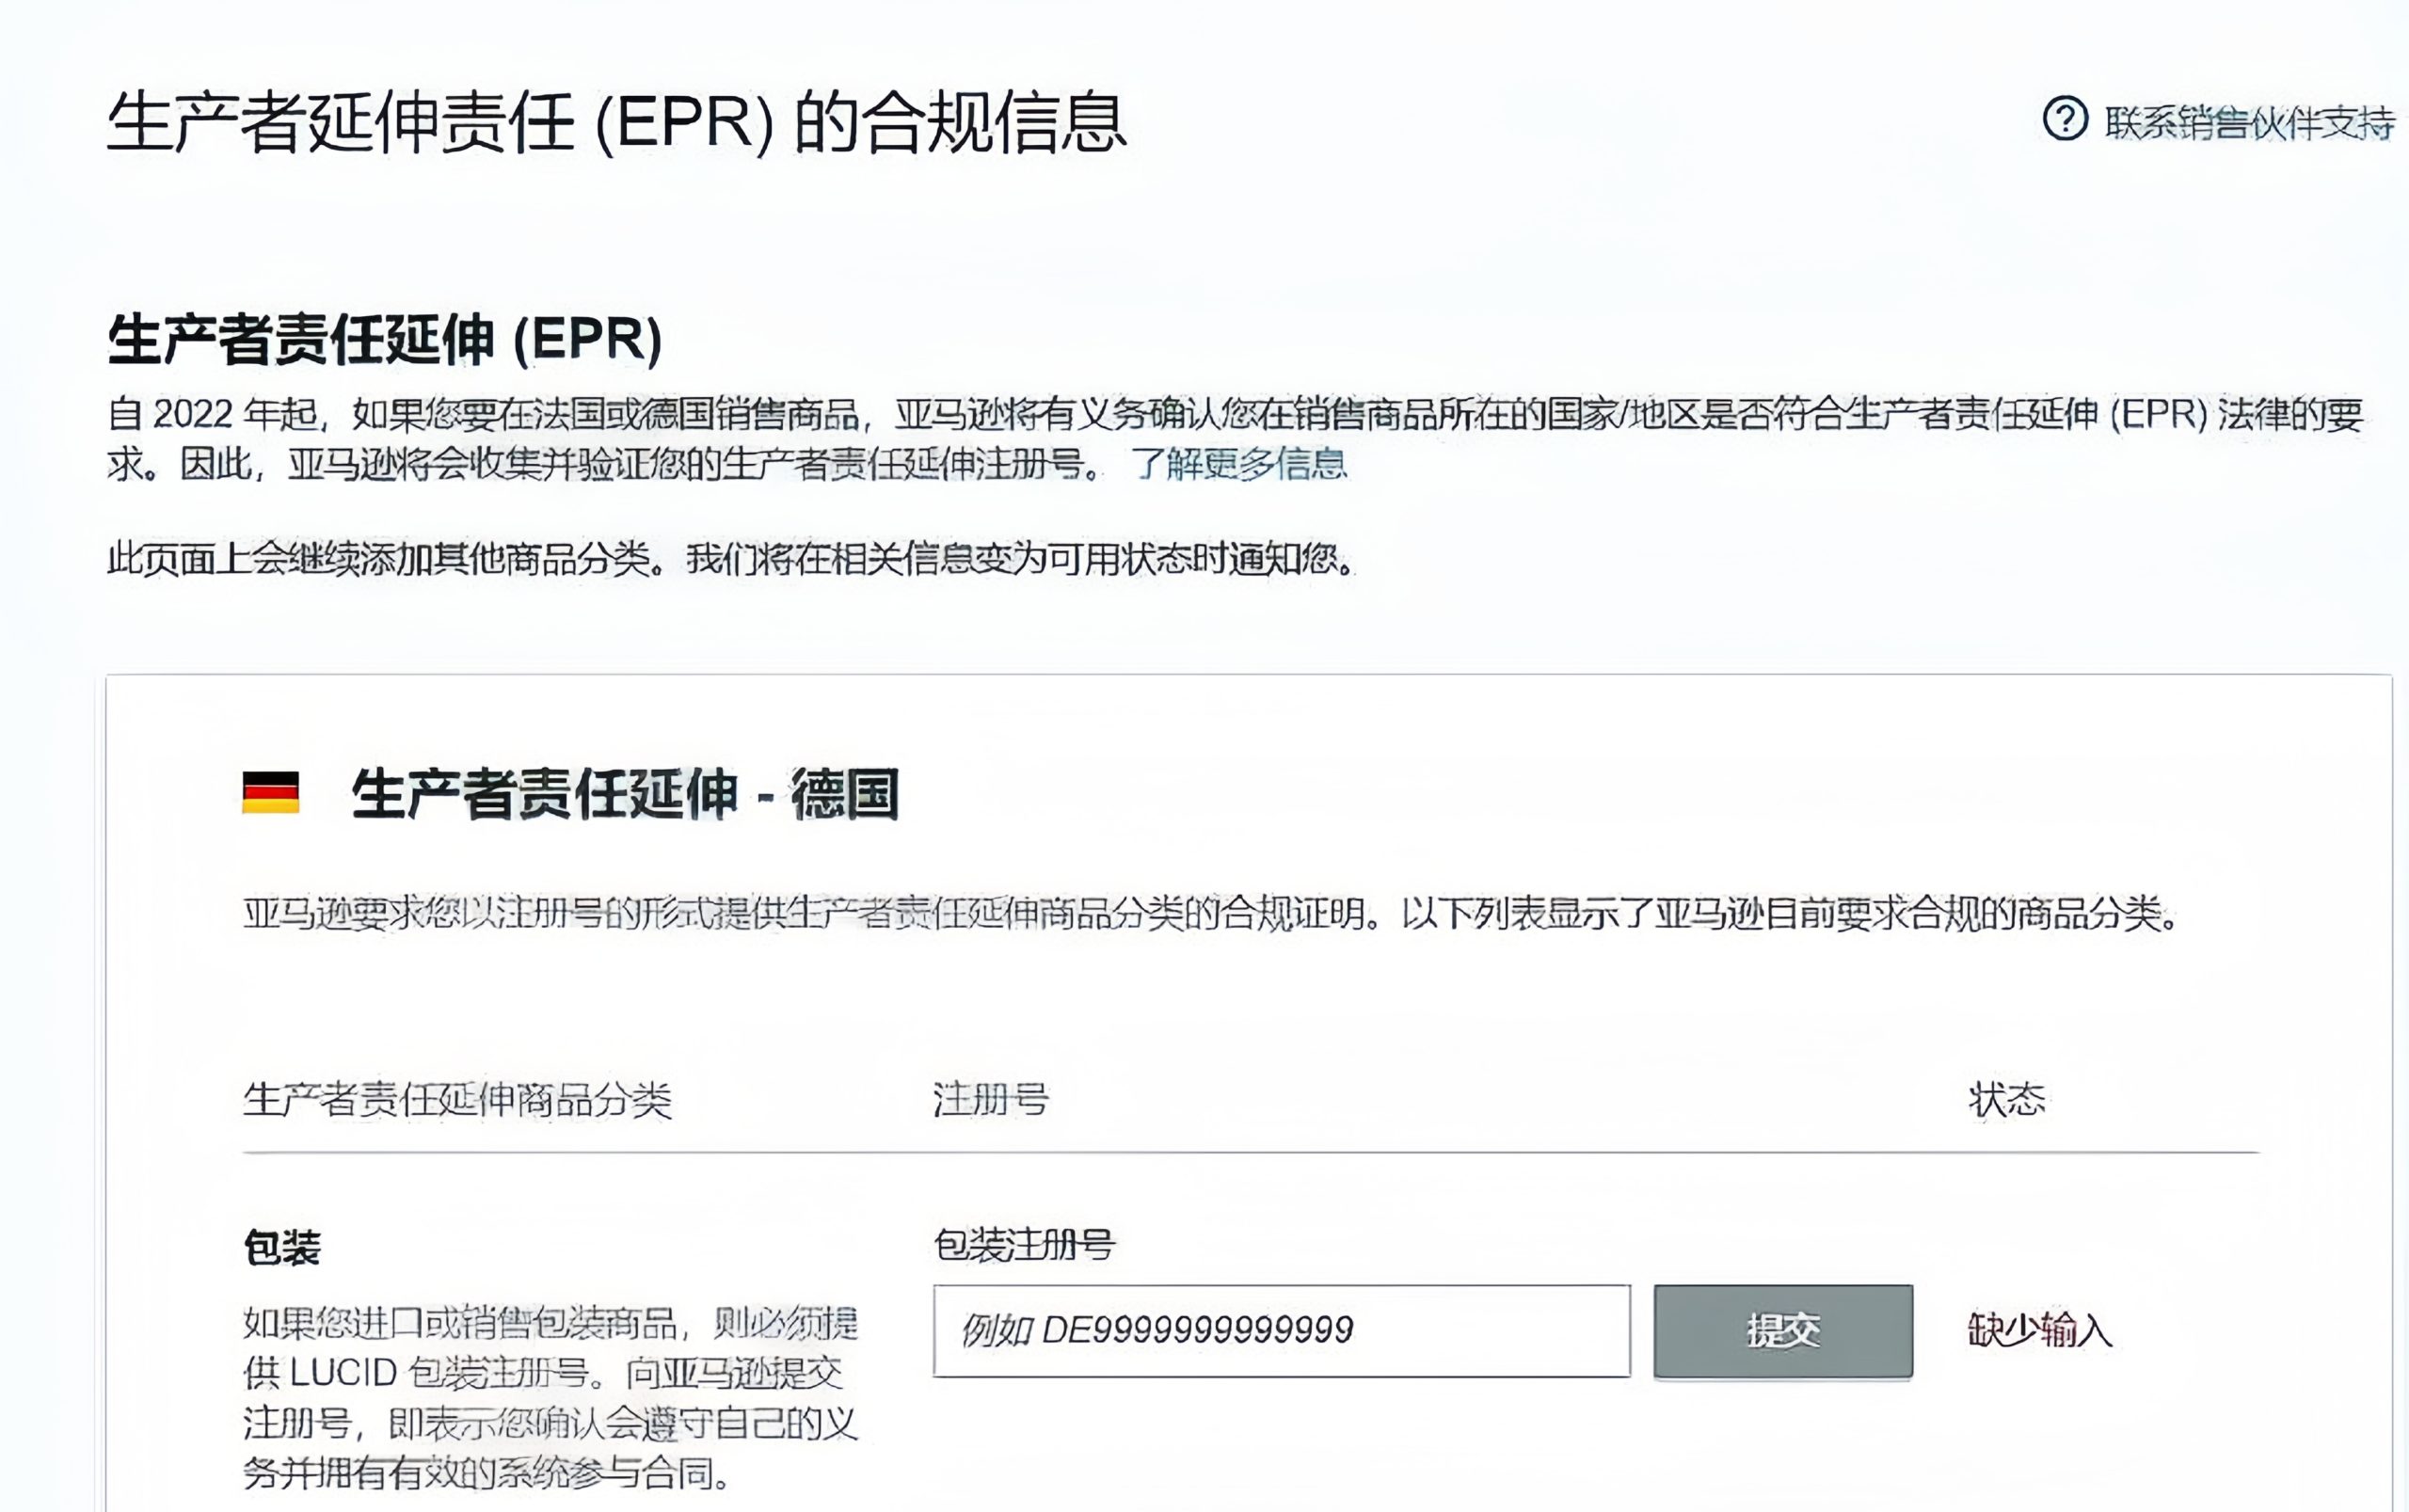Click the paragraph 亚马逊要求您以注册号的形式

tap(1210, 913)
